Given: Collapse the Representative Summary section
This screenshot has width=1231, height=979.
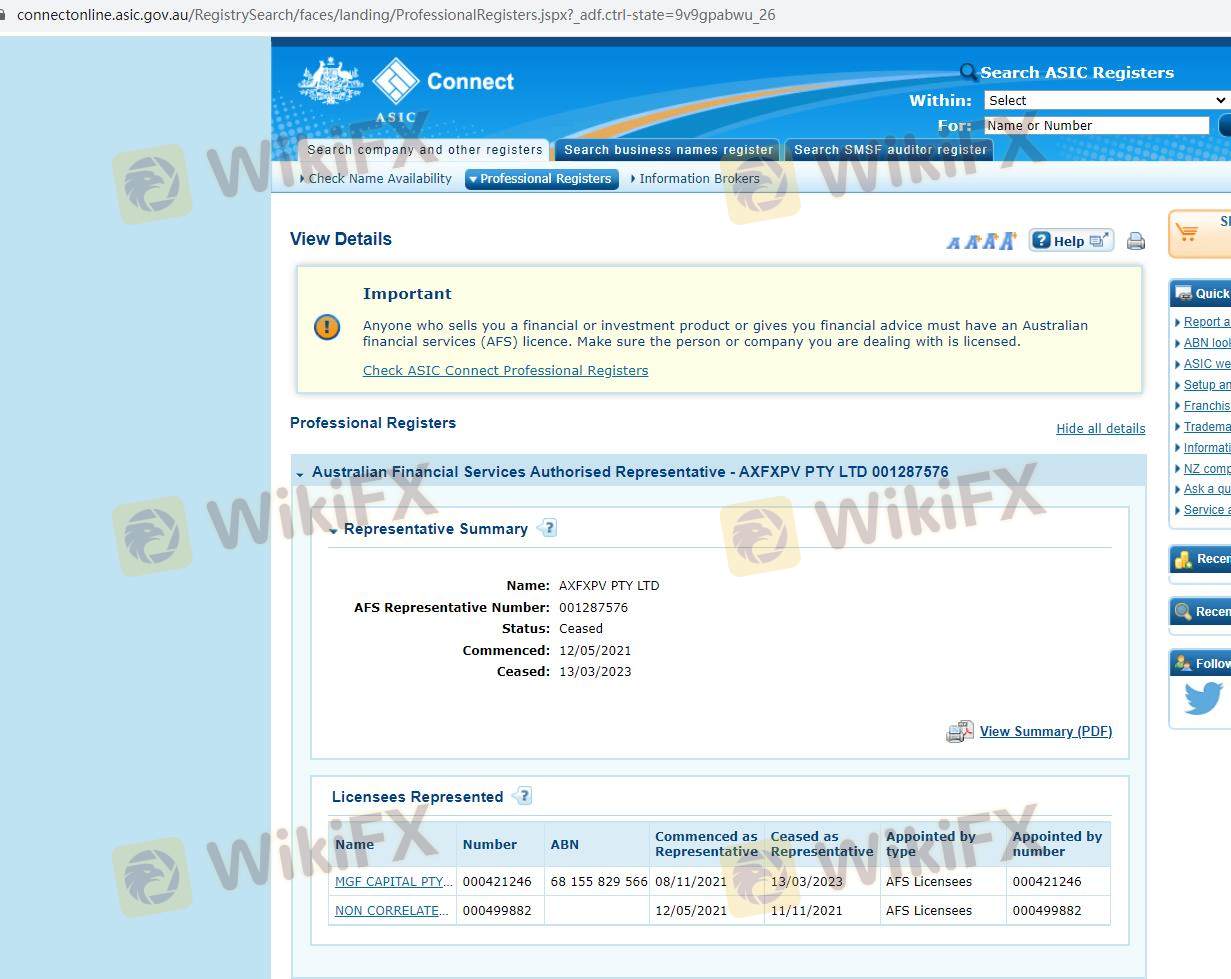Looking at the screenshot, I should 333,530.
